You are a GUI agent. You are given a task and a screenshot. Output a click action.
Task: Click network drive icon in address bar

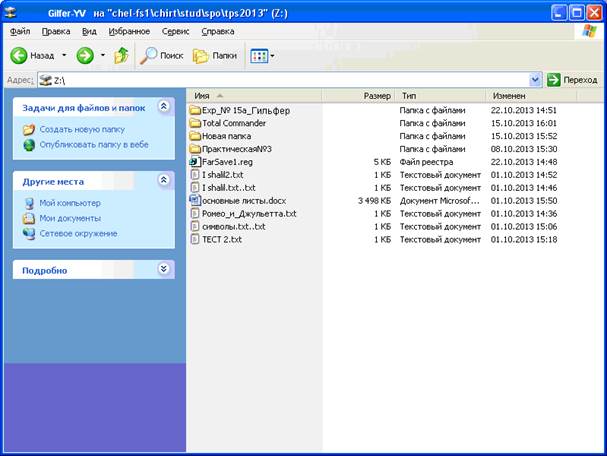click(45, 80)
